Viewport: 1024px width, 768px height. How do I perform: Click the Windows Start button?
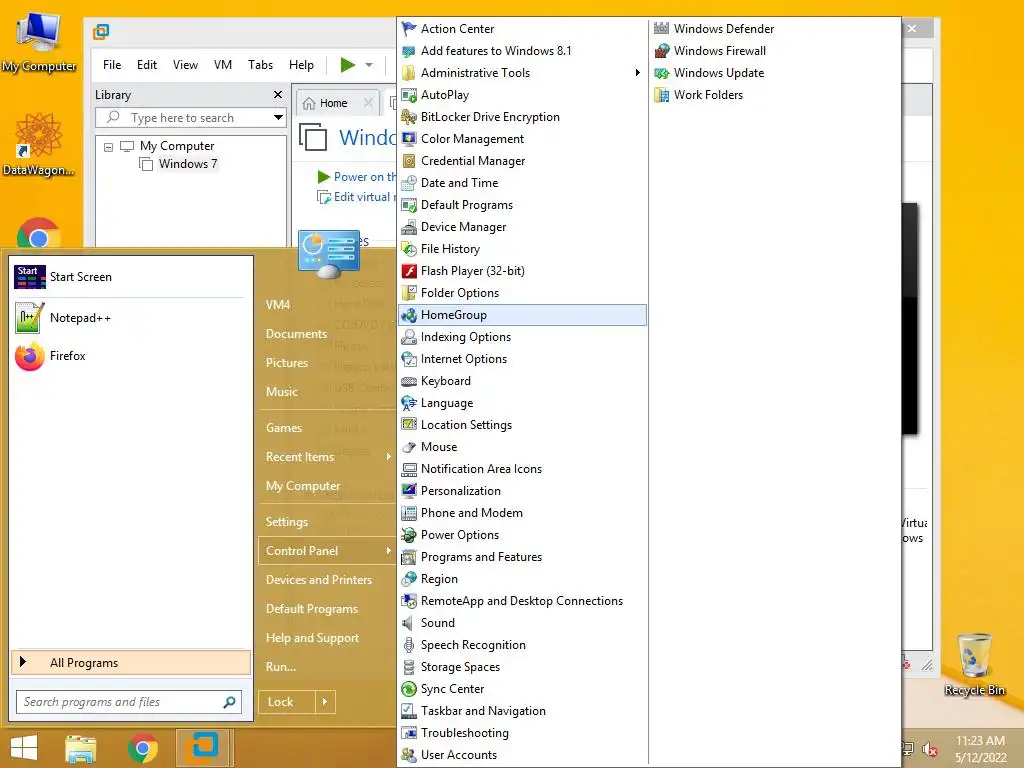pos(24,748)
